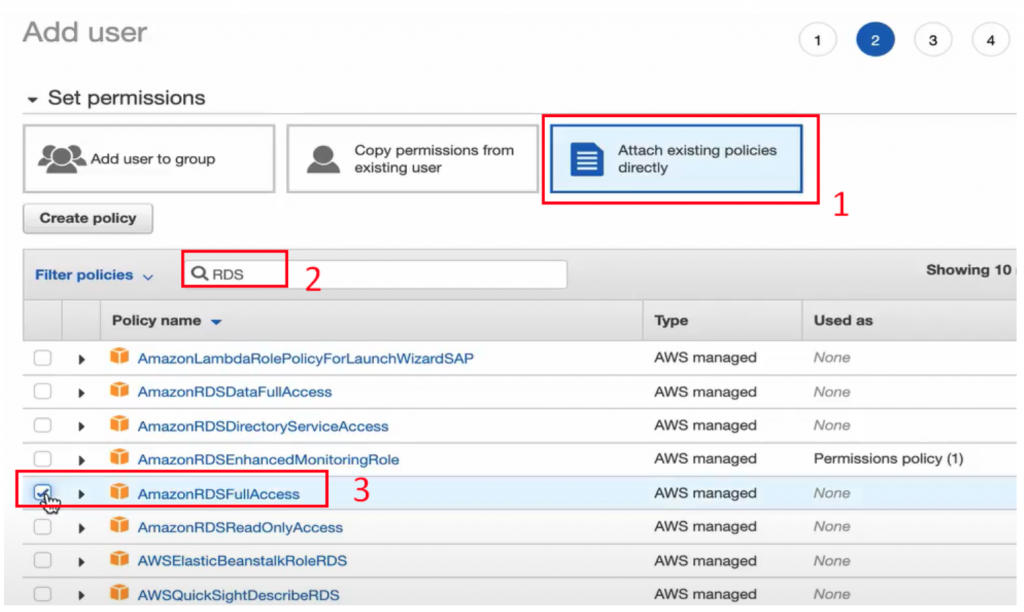The width and height of the screenshot is (1024, 612).
Task: Open the Filter policies dropdown
Action: (x=94, y=275)
